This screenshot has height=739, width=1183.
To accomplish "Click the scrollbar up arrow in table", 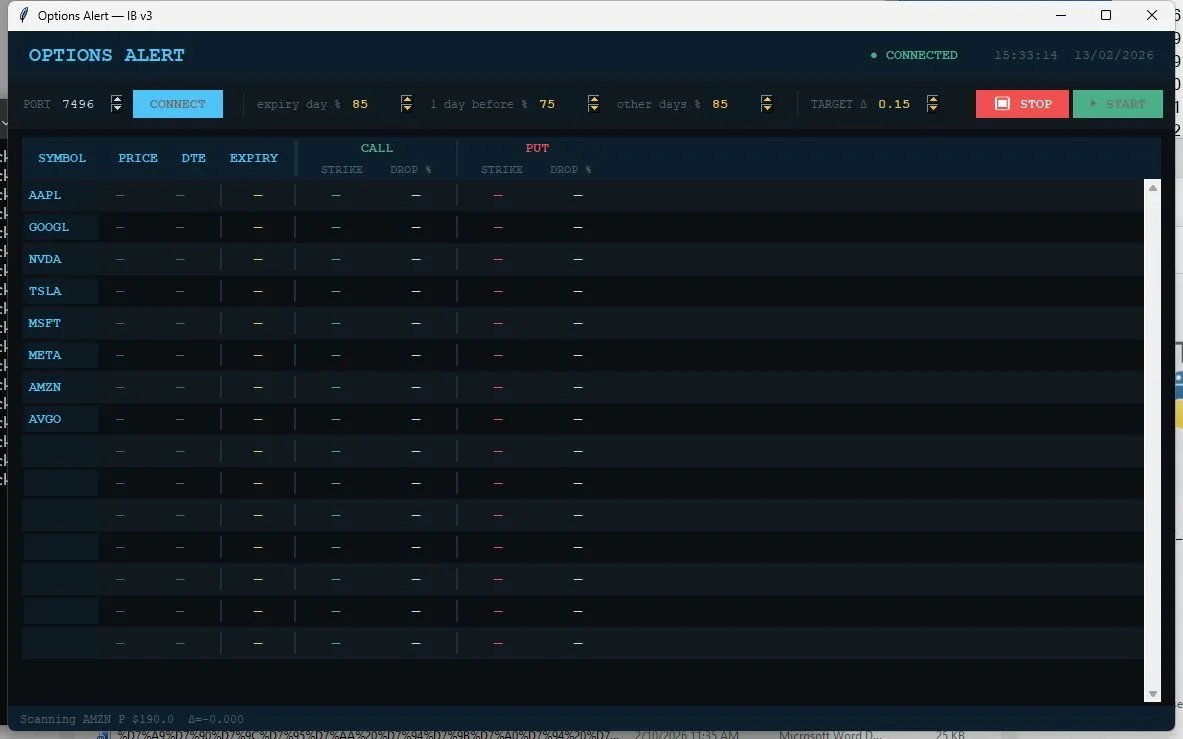I will 1152,188.
